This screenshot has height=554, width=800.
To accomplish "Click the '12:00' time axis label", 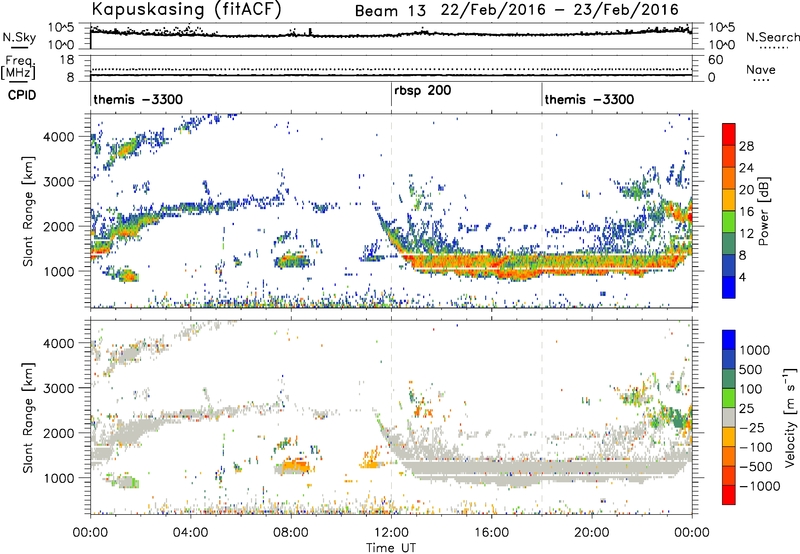I will (x=391, y=533).
